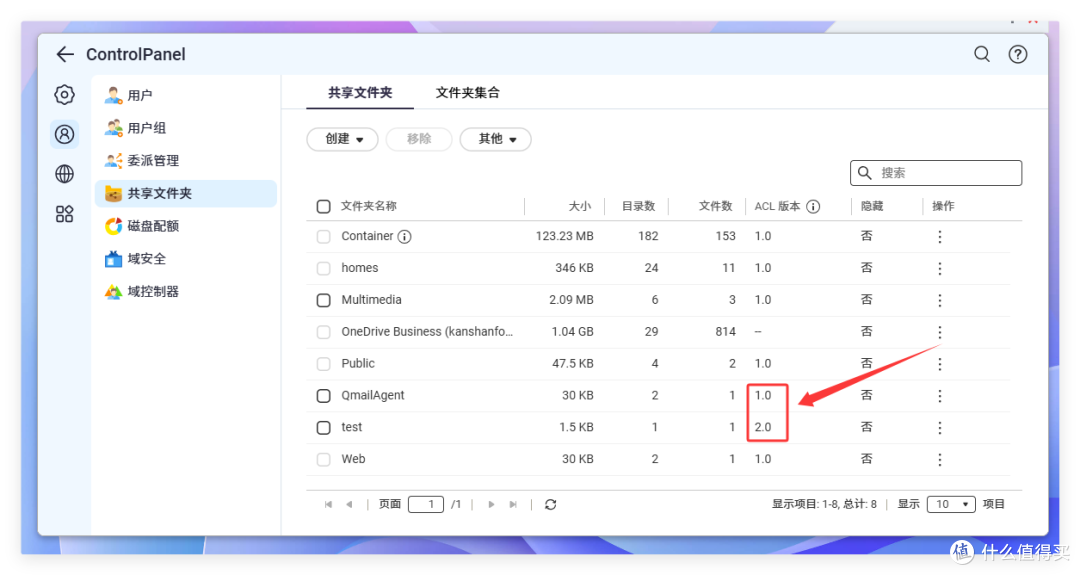Click the 123.23 MB size cell

565,236
